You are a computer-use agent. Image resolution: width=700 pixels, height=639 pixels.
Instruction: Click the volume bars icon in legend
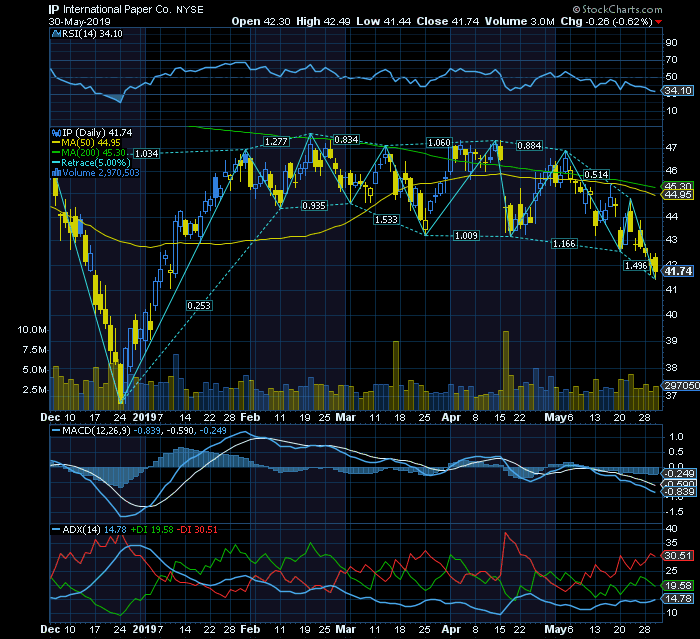point(56,172)
